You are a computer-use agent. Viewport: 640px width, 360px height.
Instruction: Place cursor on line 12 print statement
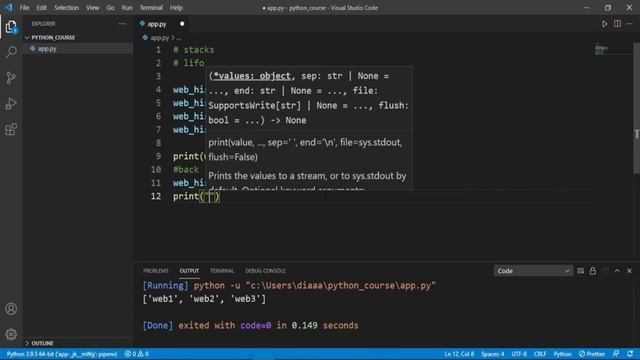tap(196, 196)
